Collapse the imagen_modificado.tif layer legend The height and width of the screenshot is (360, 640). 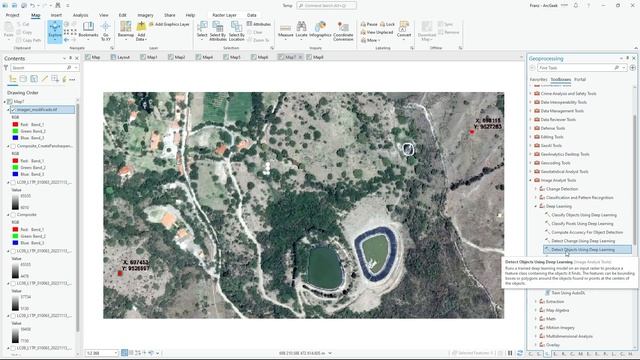(x=8, y=110)
